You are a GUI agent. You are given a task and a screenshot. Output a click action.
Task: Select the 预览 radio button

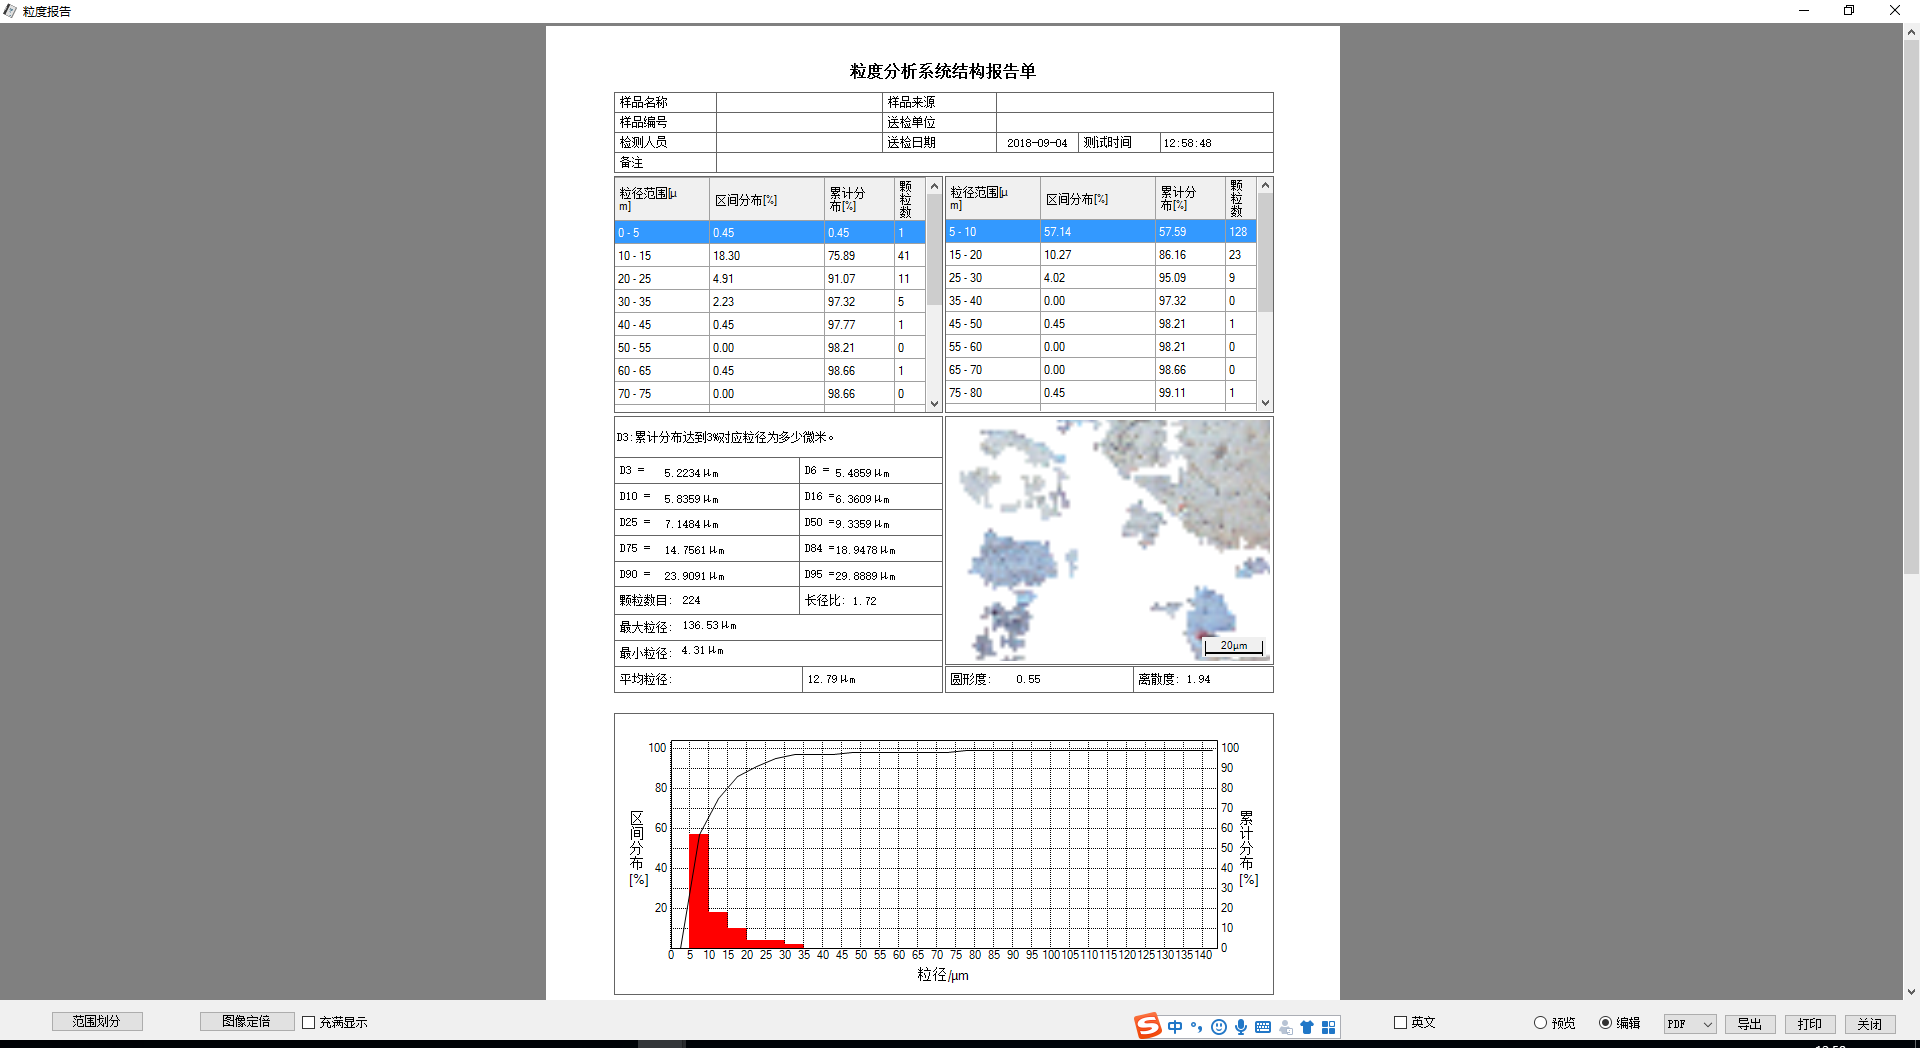click(x=1540, y=1023)
